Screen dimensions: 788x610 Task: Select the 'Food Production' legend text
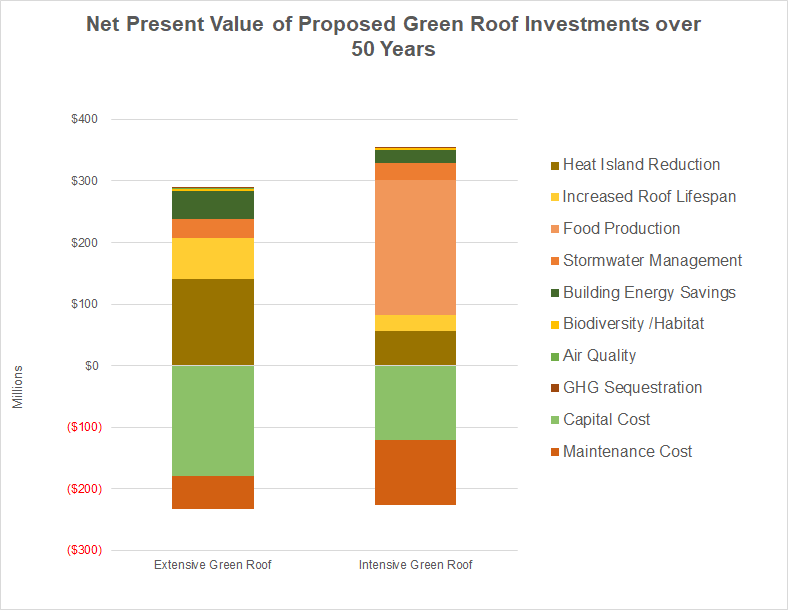[x=622, y=229]
